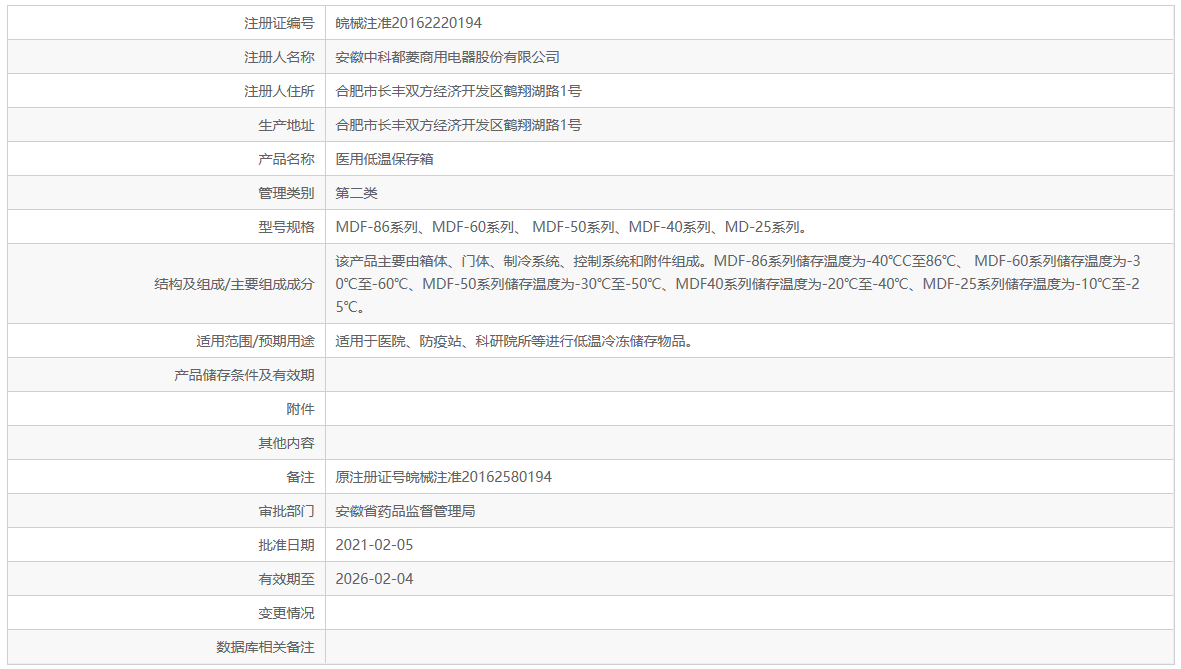1181x669 pixels.
Task: Select the 生产地址 label
Action: click(286, 125)
